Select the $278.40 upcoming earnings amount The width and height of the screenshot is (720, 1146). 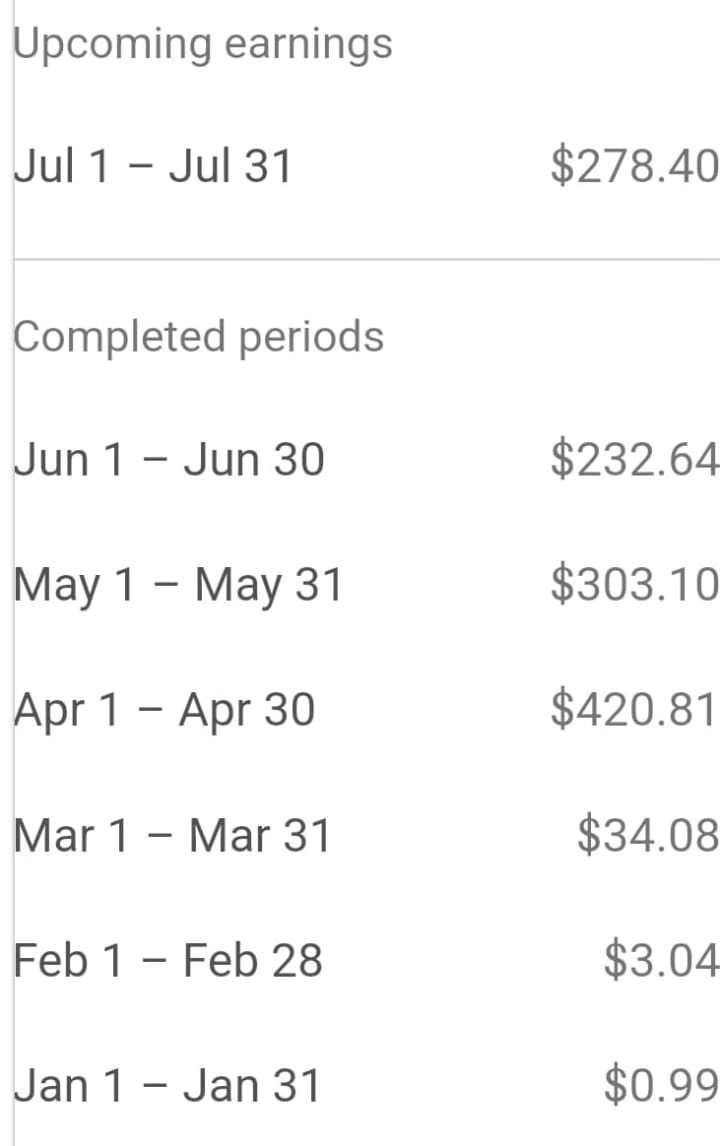click(634, 166)
